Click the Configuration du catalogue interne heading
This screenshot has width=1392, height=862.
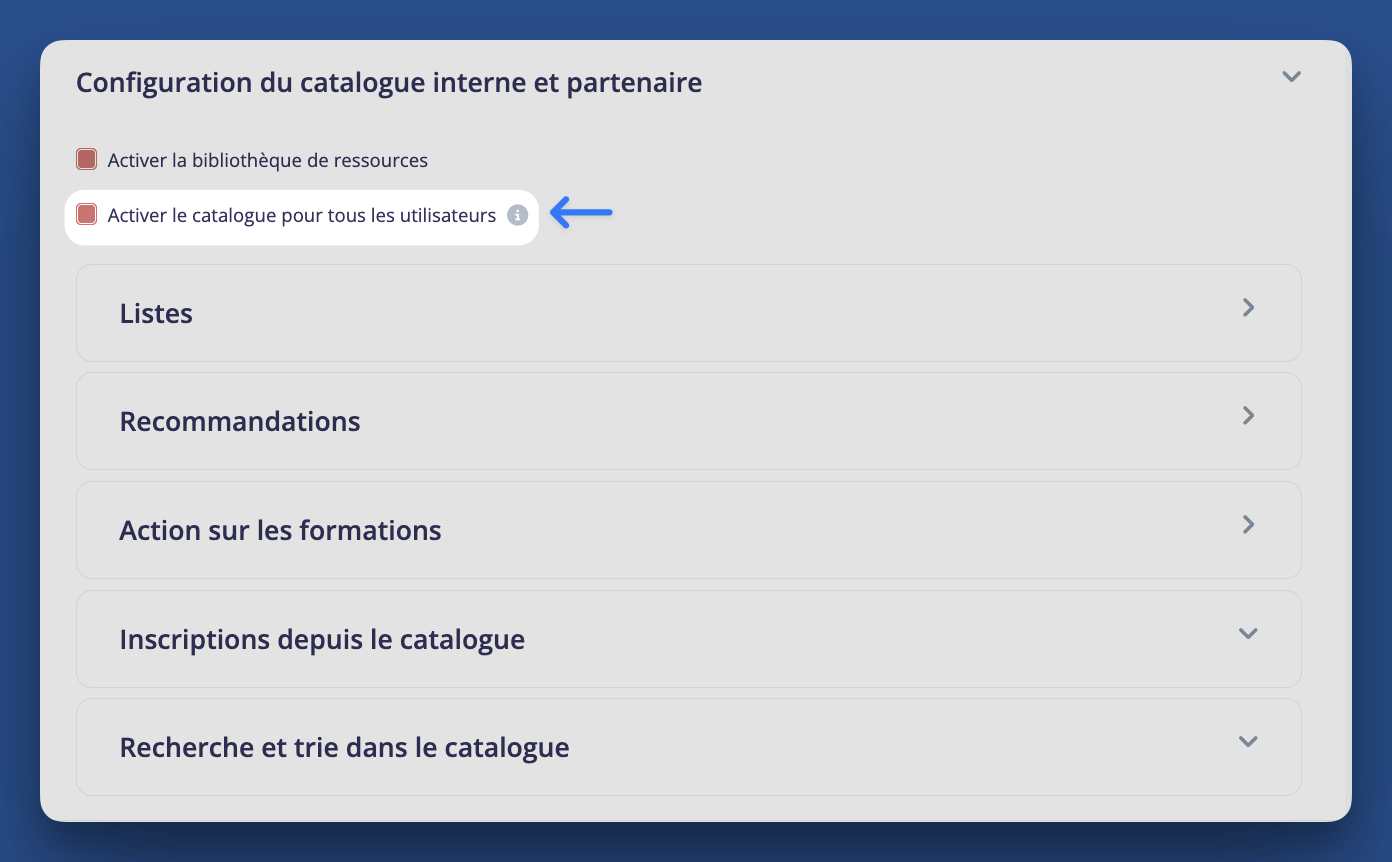(x=388, y=82)
